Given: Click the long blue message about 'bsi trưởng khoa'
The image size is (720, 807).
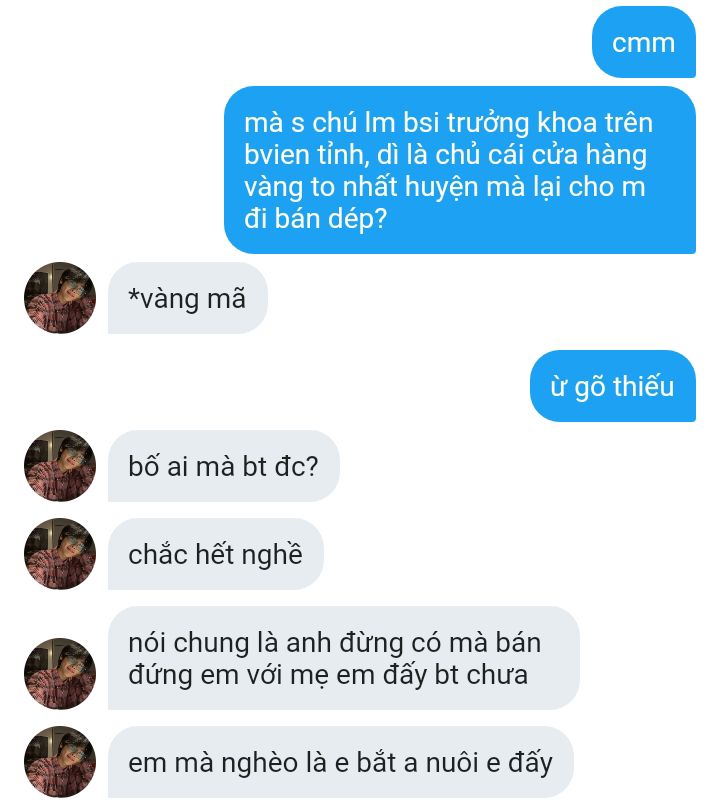Looking at the screenshot, I should (460, 170).
